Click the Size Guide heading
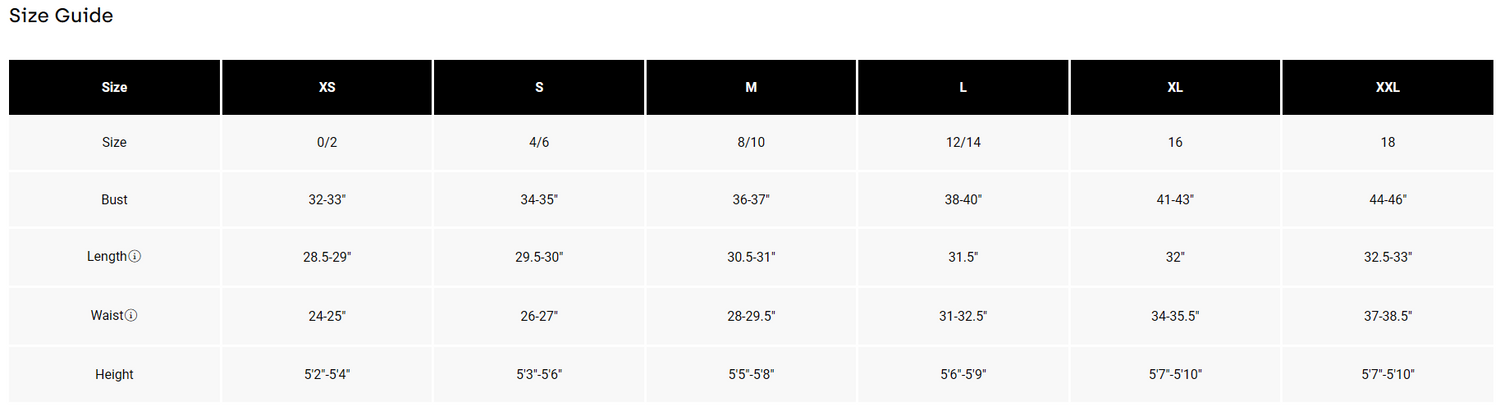 coord(61,16)
